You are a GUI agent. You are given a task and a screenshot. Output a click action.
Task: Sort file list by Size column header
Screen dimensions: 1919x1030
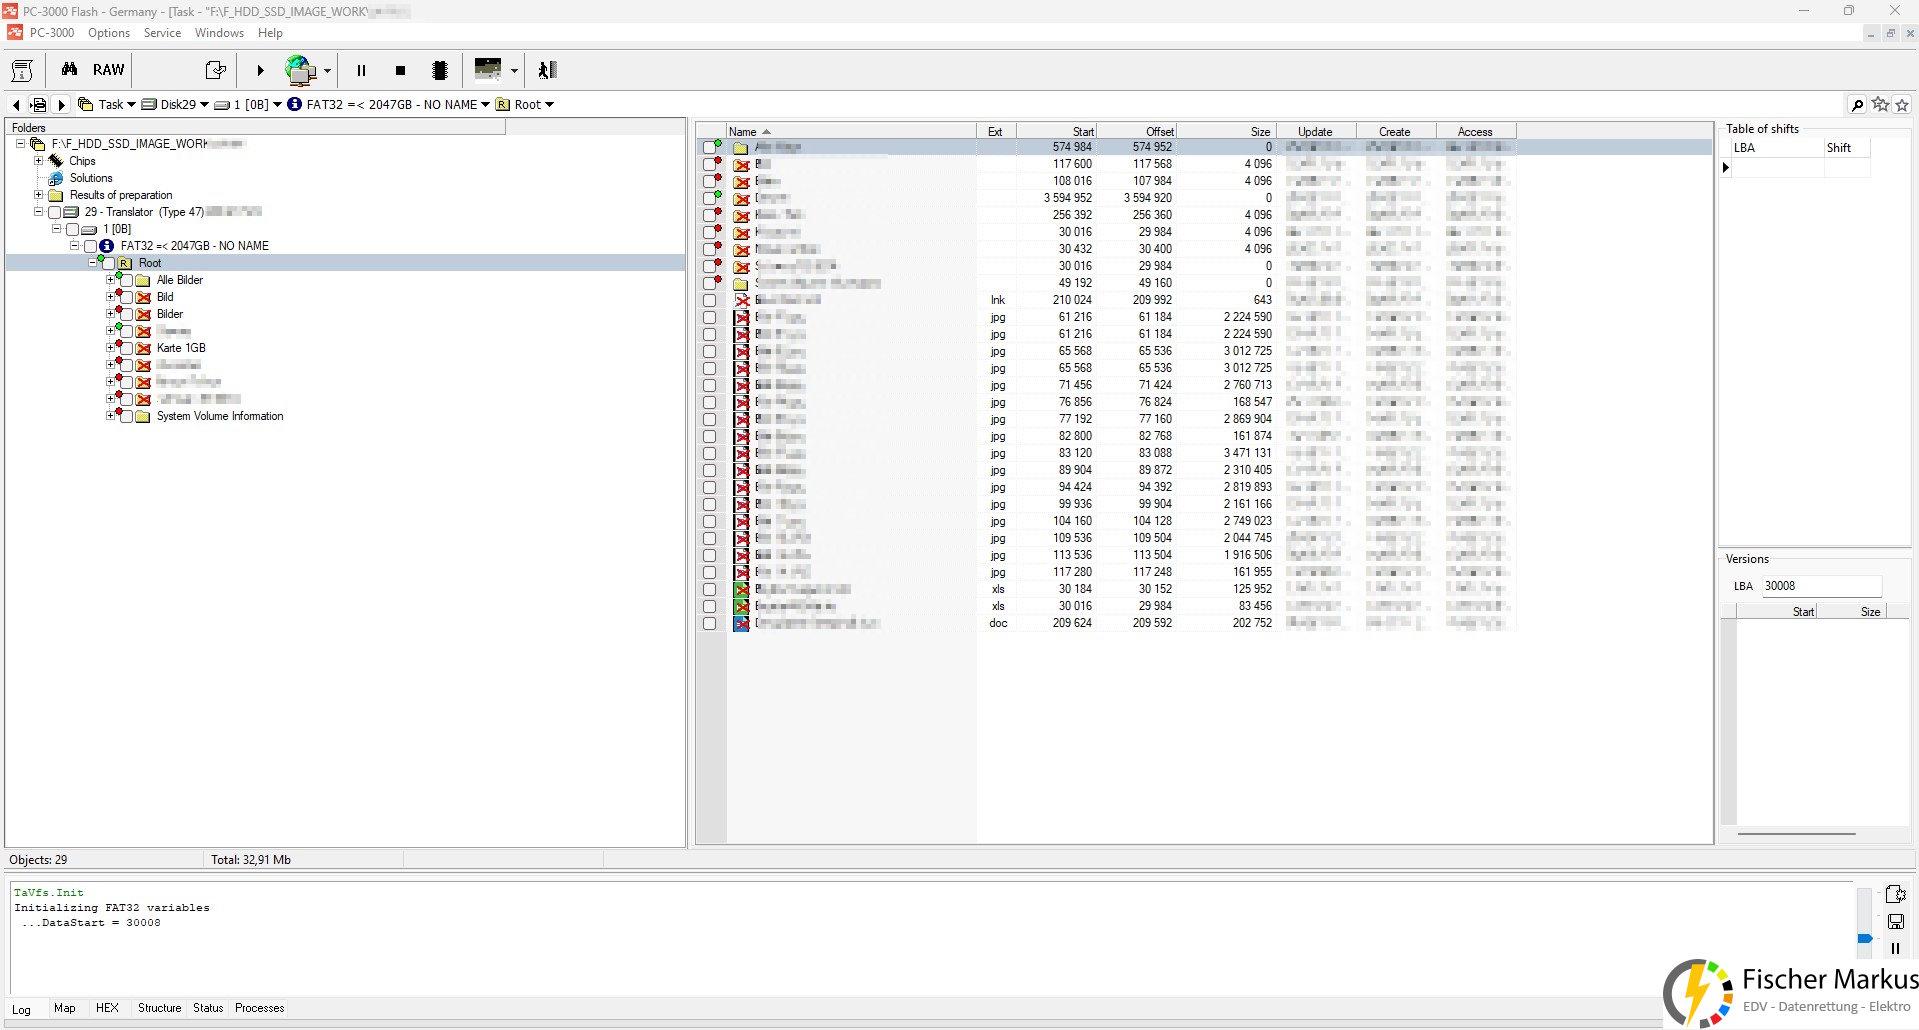(1259, 132)
